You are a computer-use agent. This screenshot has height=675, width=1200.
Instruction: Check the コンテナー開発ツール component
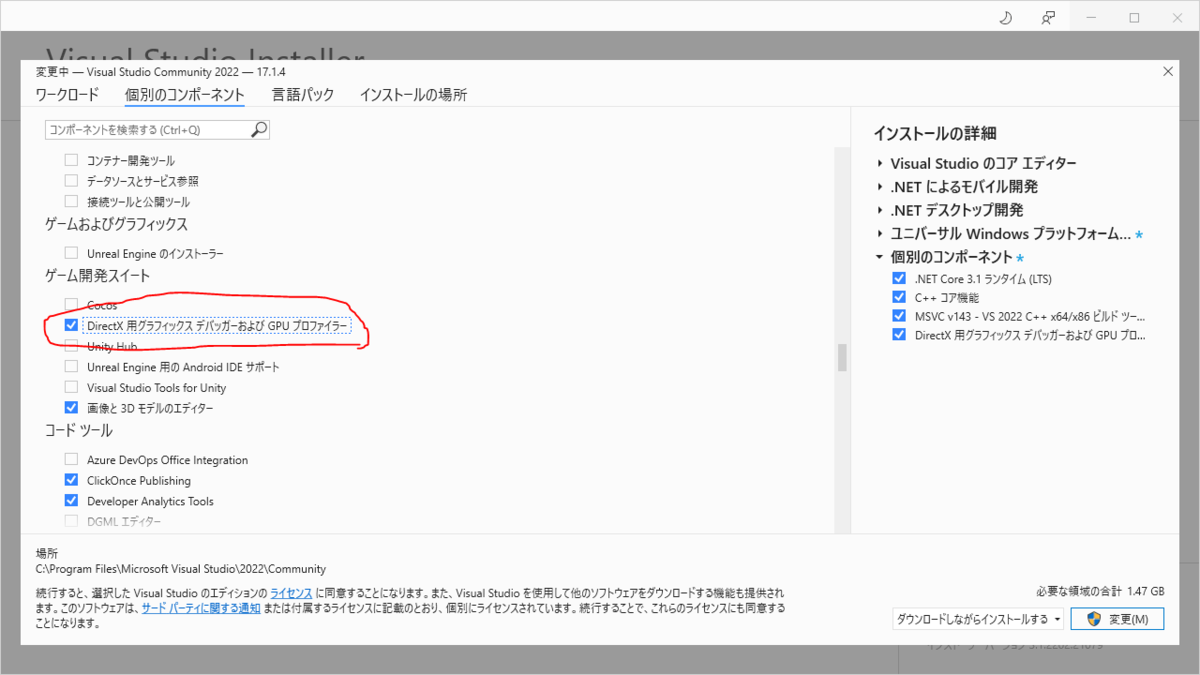71,159
